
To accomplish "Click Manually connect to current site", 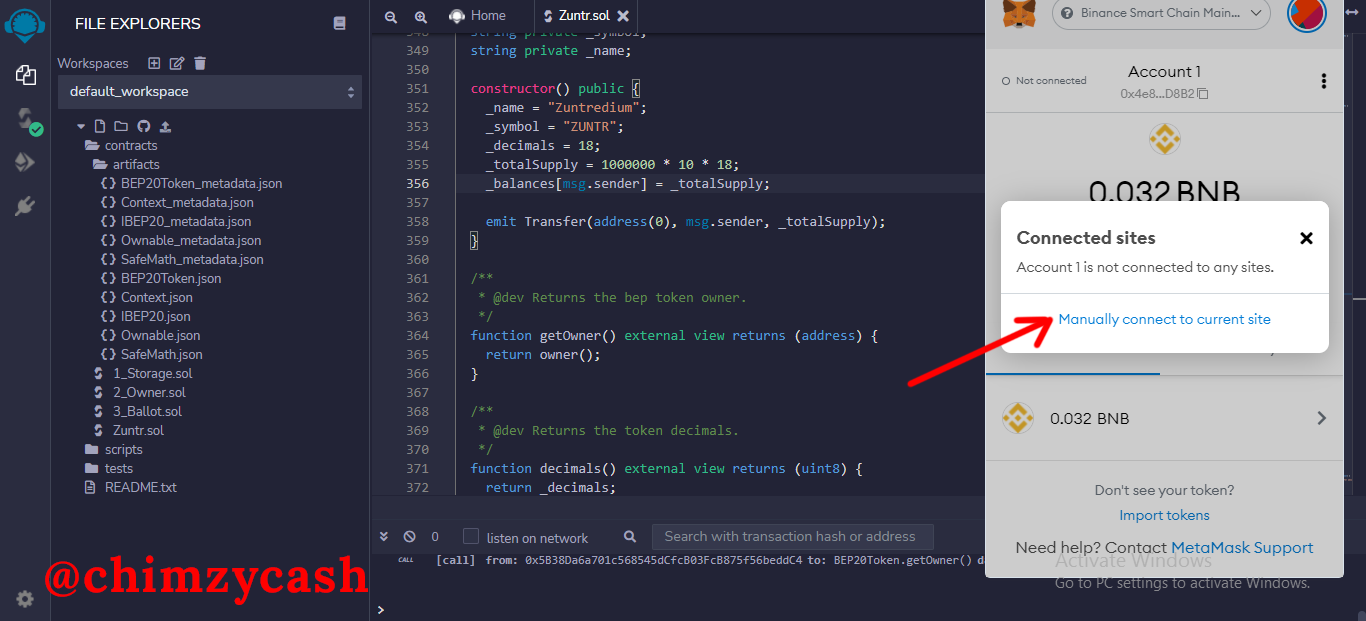I will click(1164, 320).
